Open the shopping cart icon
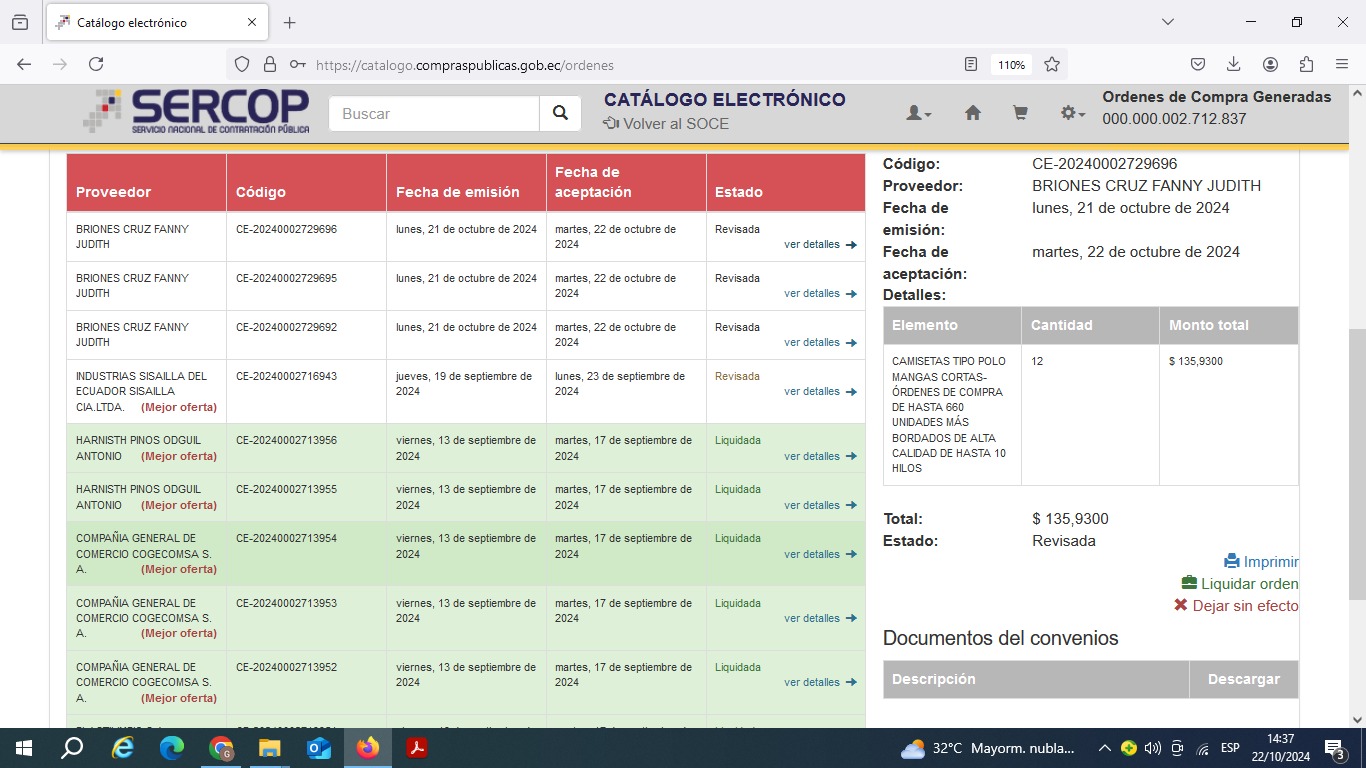 click(1020, 114)
